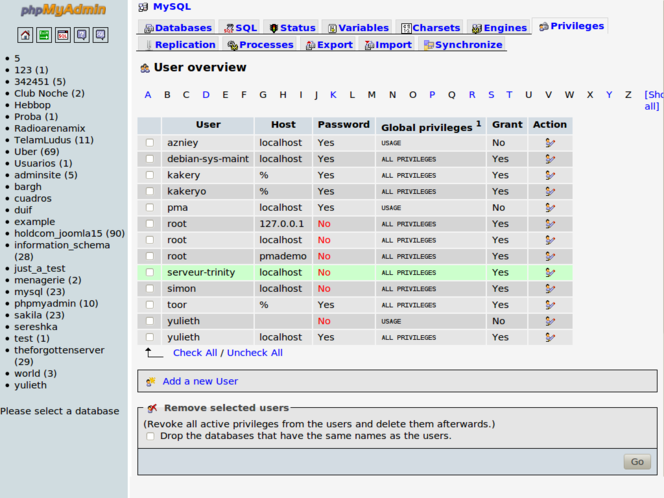Click Add a new User link

200,381
